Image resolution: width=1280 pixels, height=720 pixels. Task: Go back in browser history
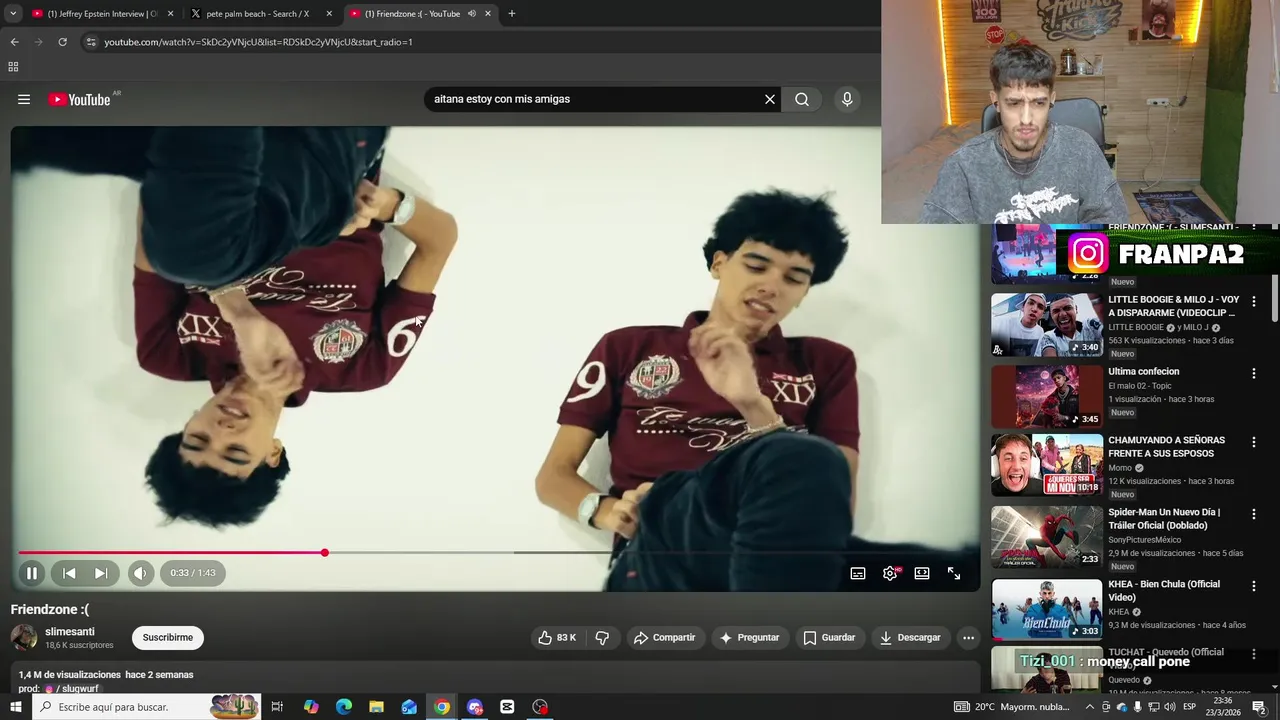pyautogui.click(x=14, y=42)
